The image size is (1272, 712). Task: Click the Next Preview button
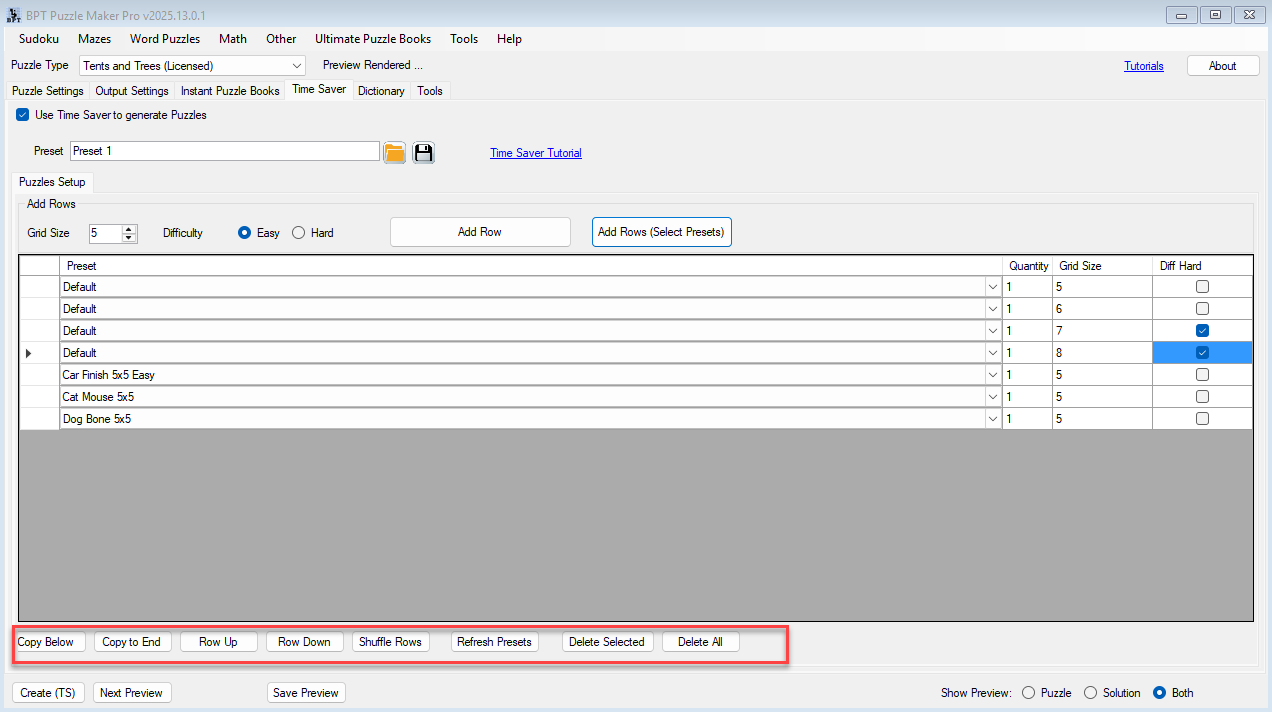click(x=131, y=693)
